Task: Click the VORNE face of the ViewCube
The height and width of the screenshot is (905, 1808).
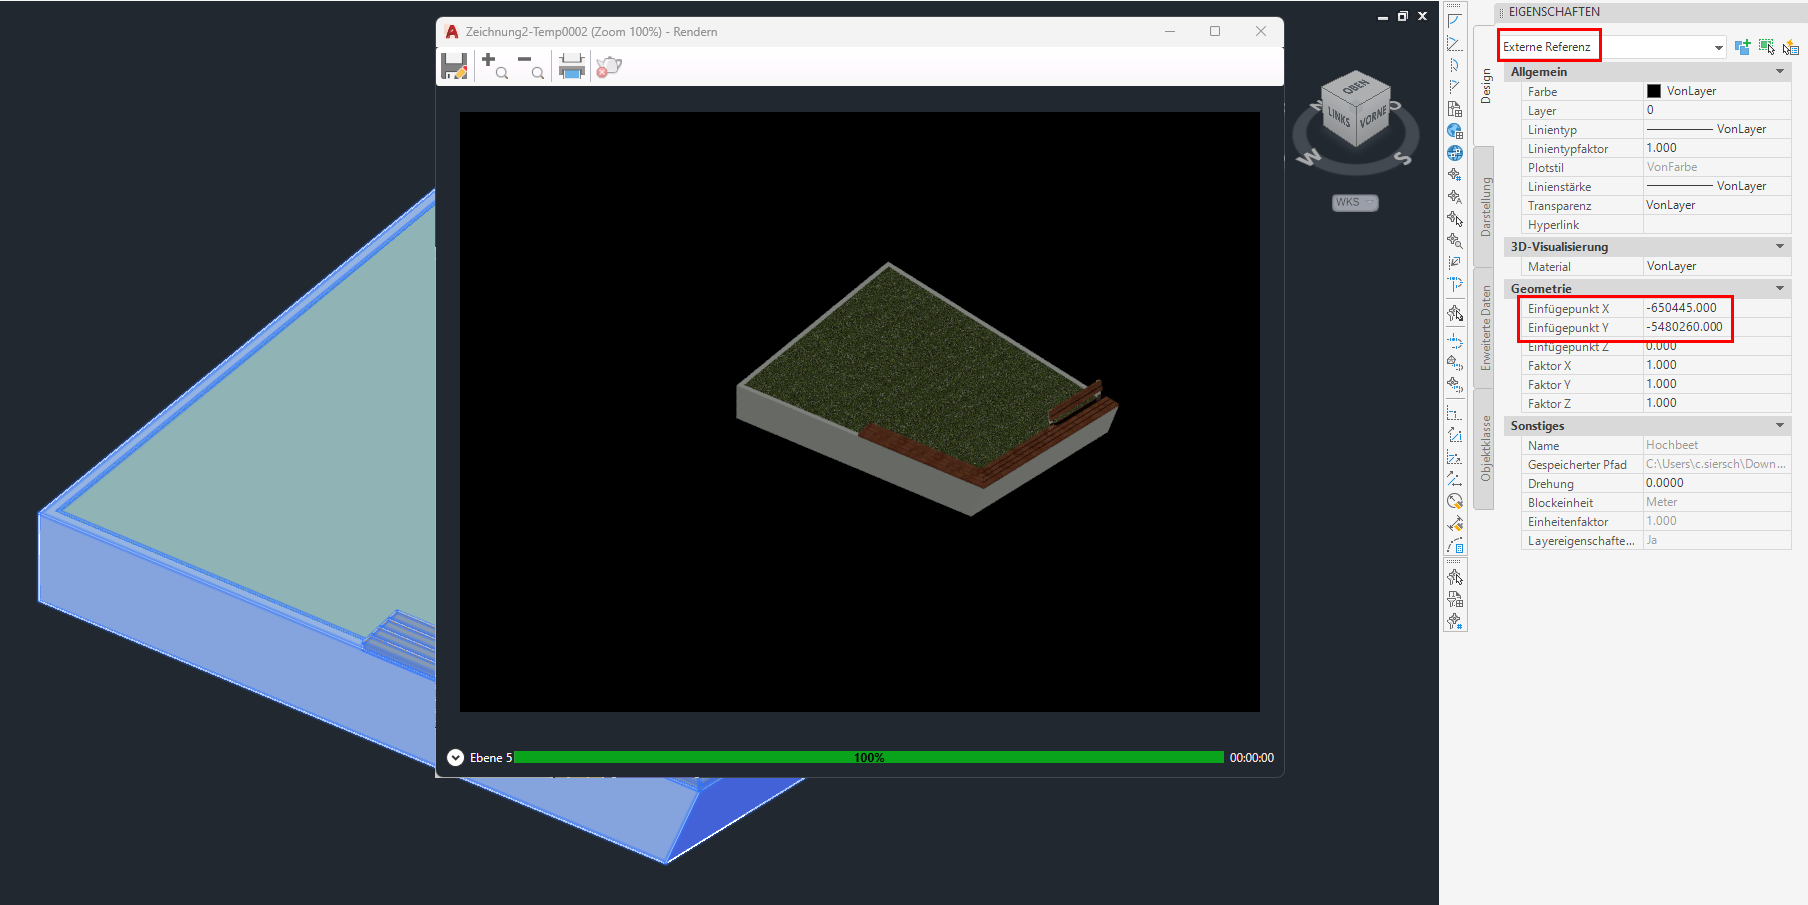Action: [x=1374, y=118]
